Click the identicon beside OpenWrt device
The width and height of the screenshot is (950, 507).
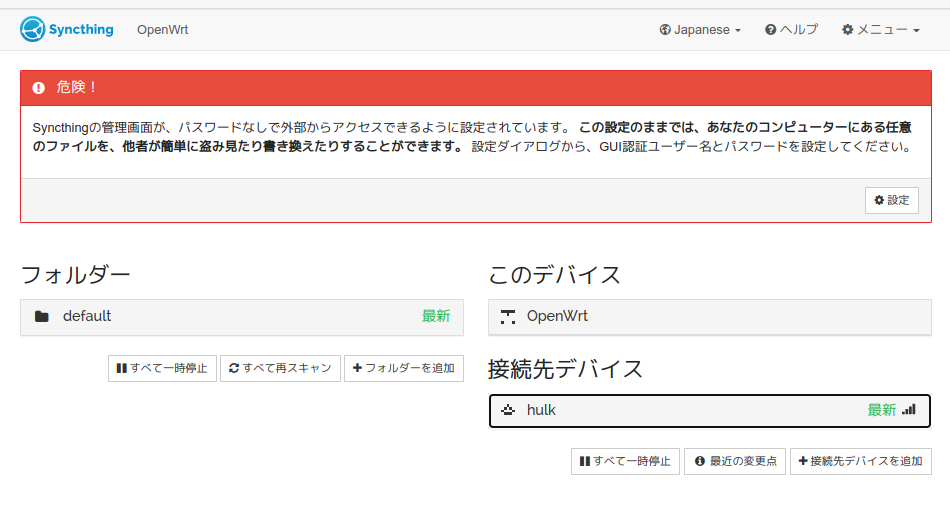click(508, 316)
